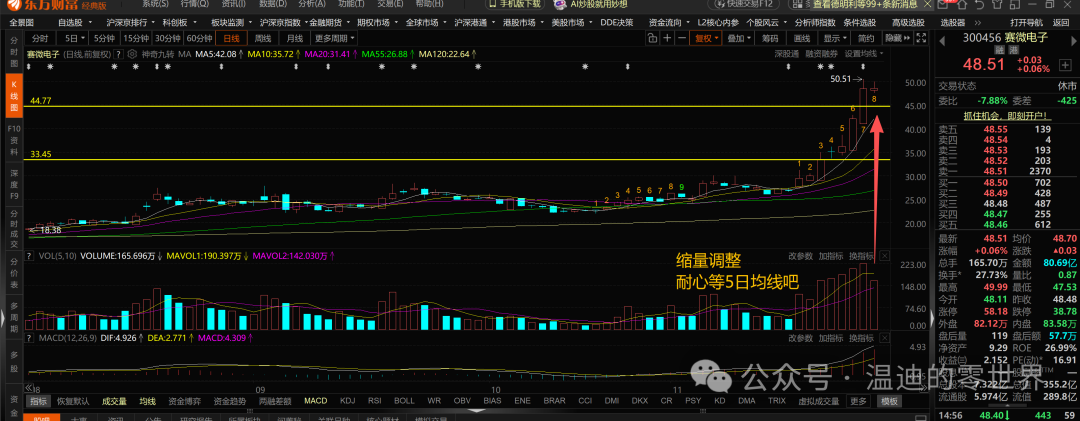
Task: Open 分析(A) menu
Action: pyautogui.click(x=311, y=3)
